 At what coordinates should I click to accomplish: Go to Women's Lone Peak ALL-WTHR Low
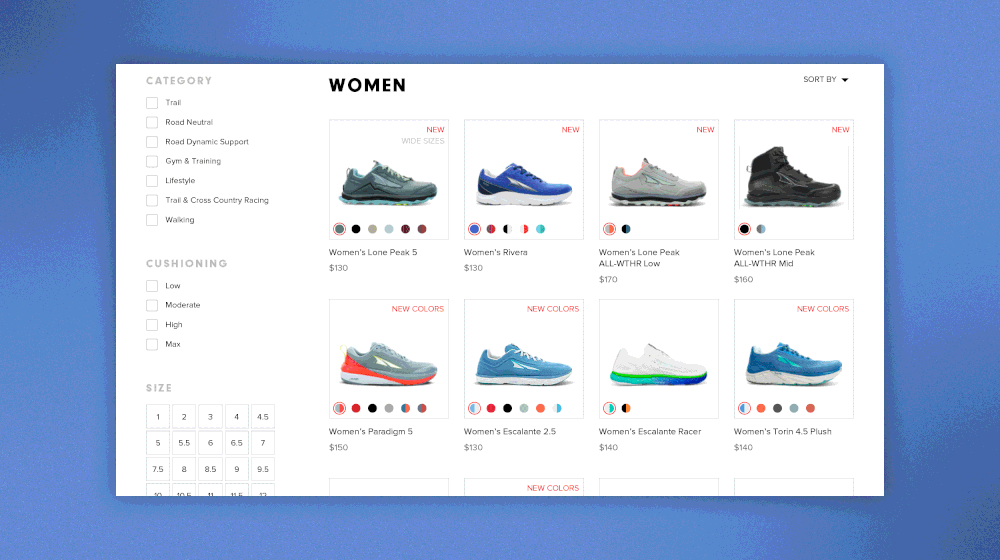click(639, 258)
